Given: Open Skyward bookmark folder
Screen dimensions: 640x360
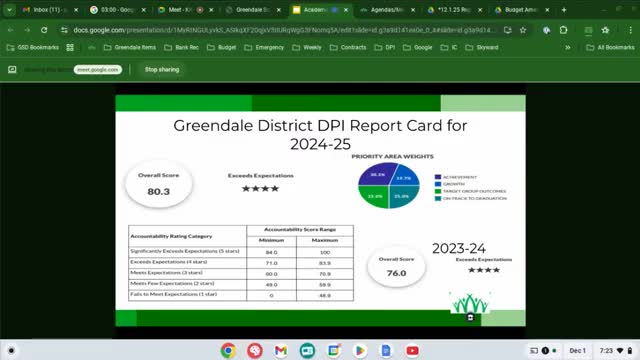Looking at the screenshot, I should coord(482,48).
